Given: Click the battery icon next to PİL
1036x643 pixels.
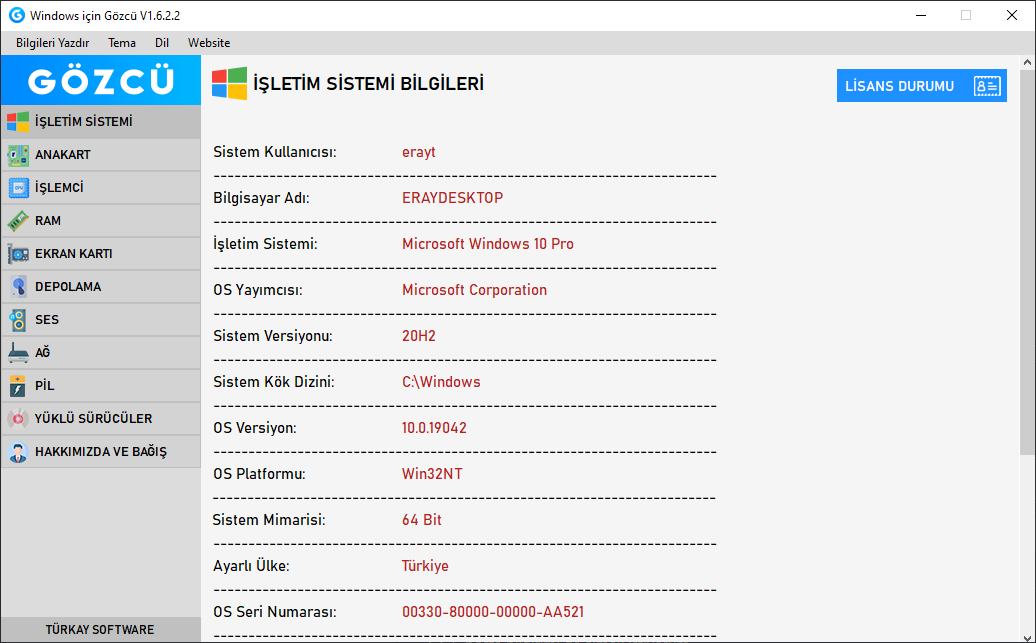Looking at the screenshot, I should pyautogui.click(x=18, y=386).
